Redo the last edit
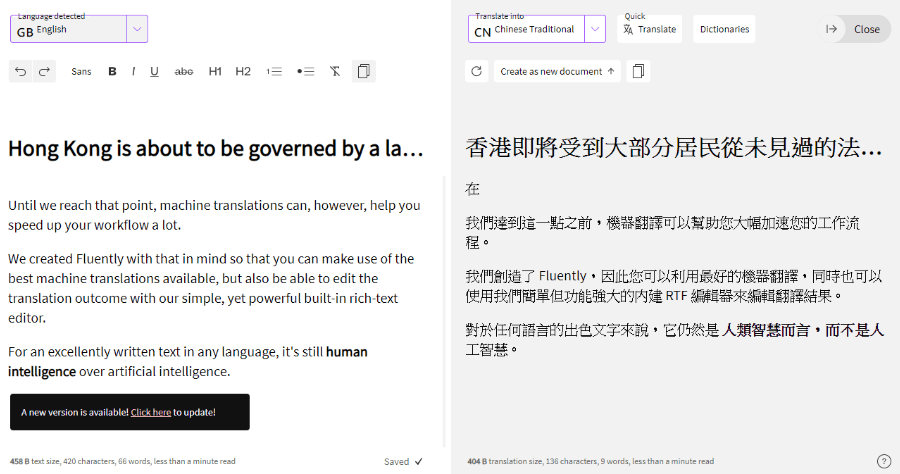 (x=44, y=71)
